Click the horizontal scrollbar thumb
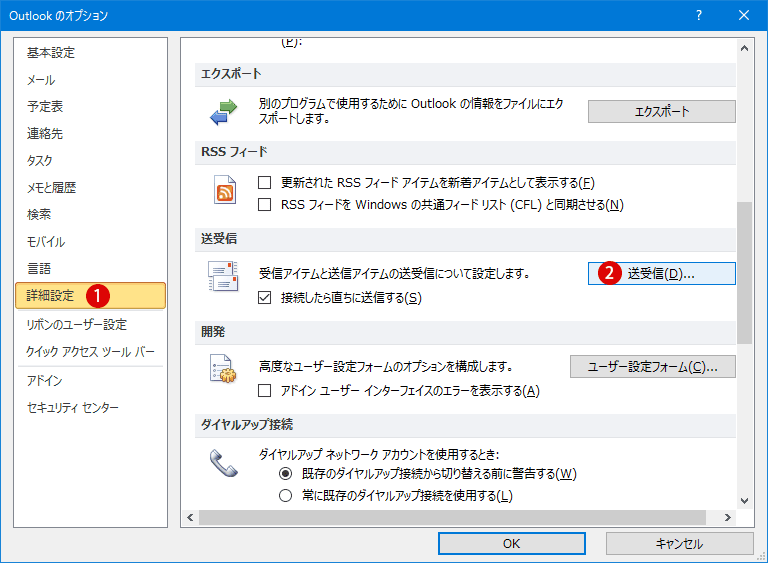This screenshot has width=768, height=563. (452, 517)
